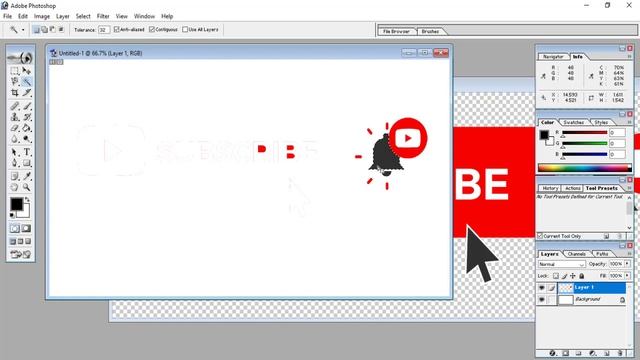The height and width of the screenshot is (360, 640).
Task: Toggle lock position icon
Action: (x=573, y=276)
